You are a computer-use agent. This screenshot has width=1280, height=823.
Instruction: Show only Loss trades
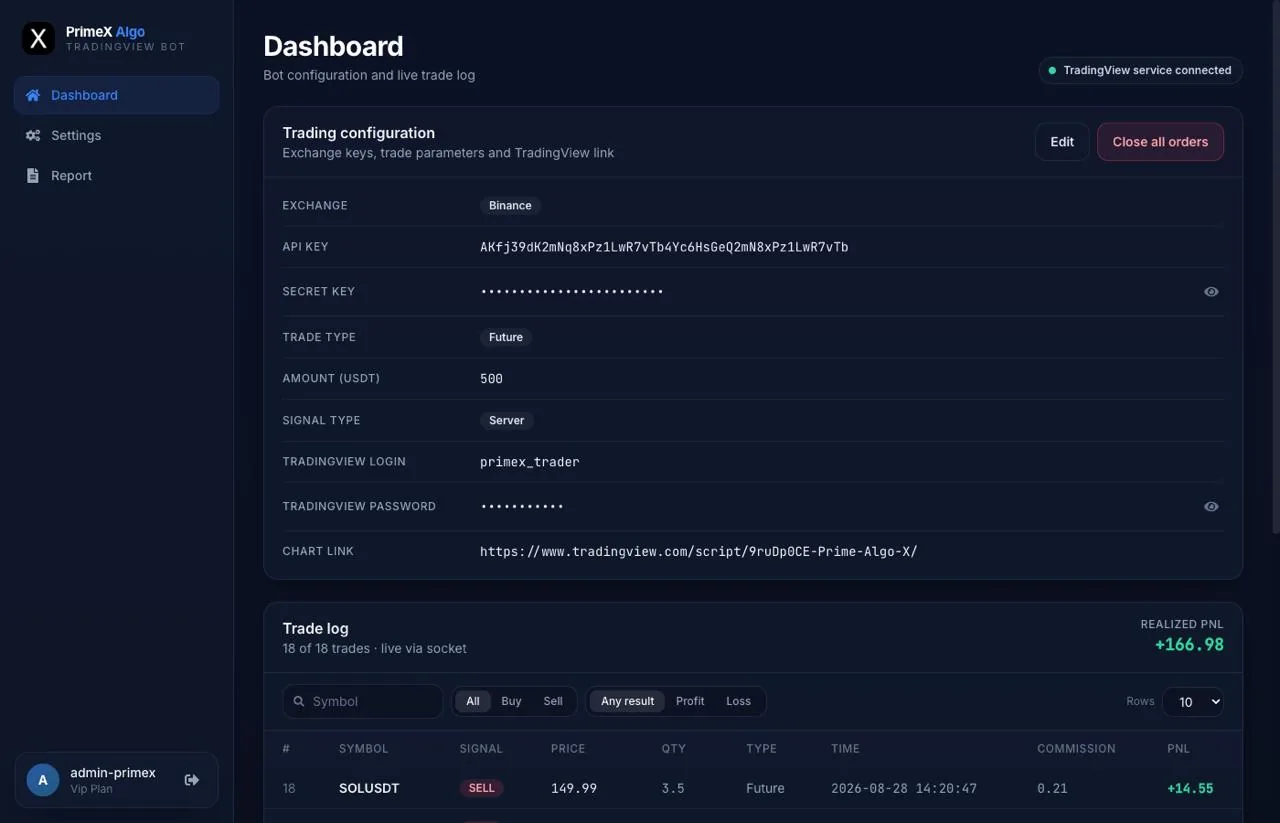pos(738,701)
